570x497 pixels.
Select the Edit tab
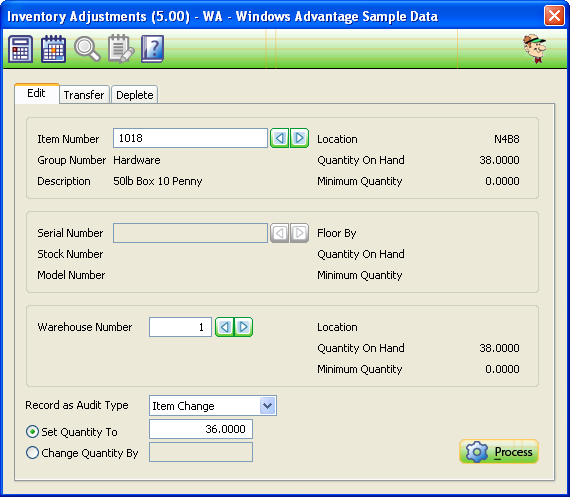37,93
